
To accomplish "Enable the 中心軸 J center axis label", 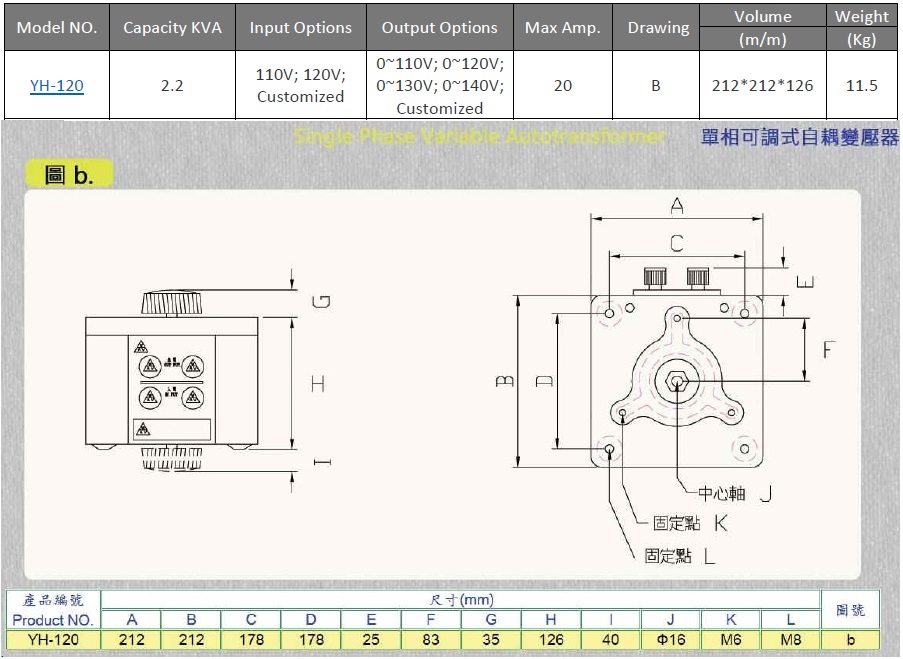I will point(719,493).
